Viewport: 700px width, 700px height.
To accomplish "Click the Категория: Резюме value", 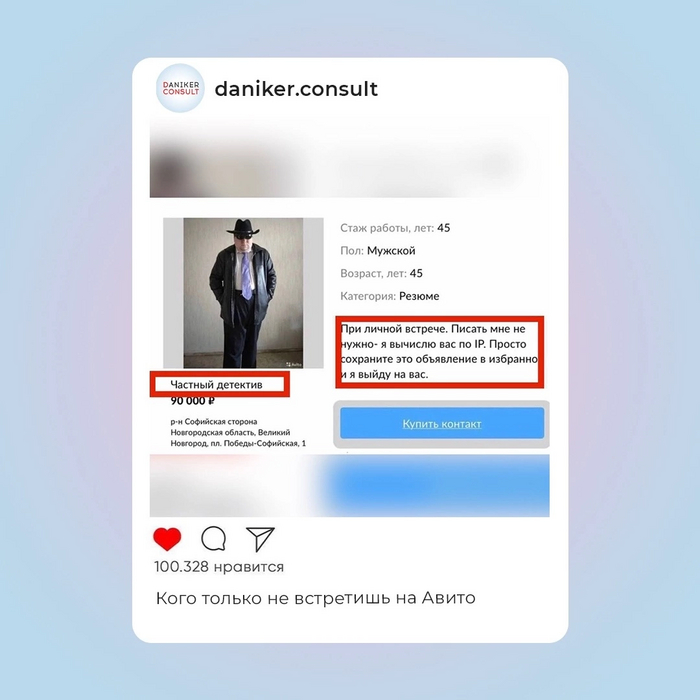I will point(390,296).
